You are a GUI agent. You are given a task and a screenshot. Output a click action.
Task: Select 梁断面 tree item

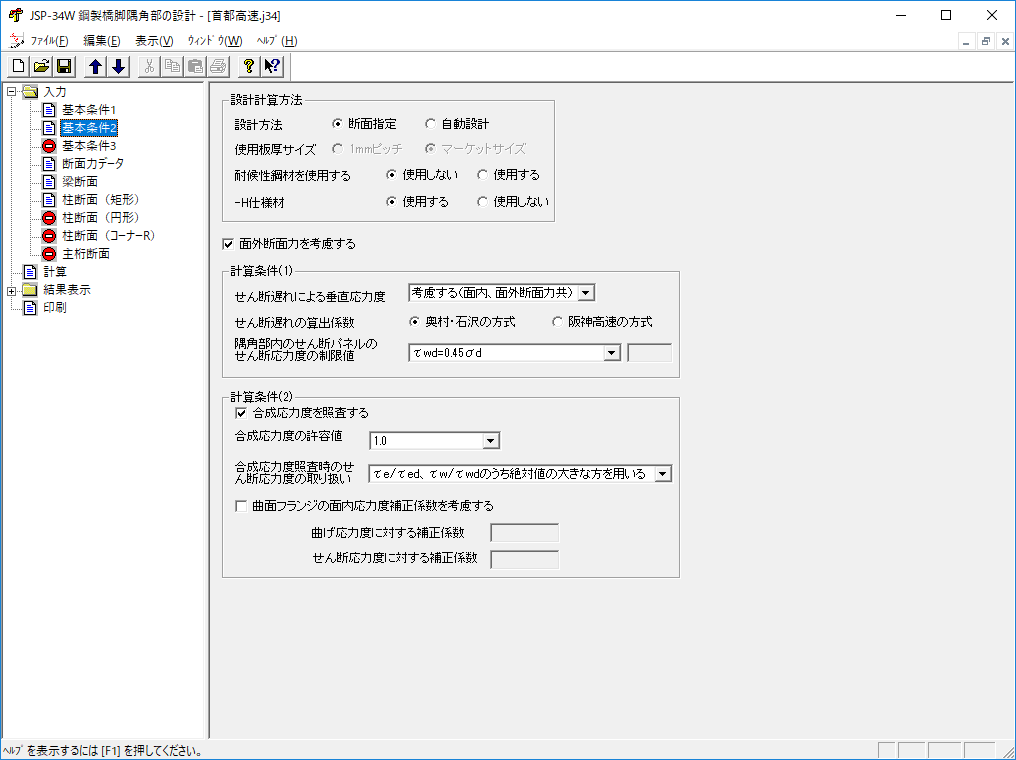(x=79, y=181)
